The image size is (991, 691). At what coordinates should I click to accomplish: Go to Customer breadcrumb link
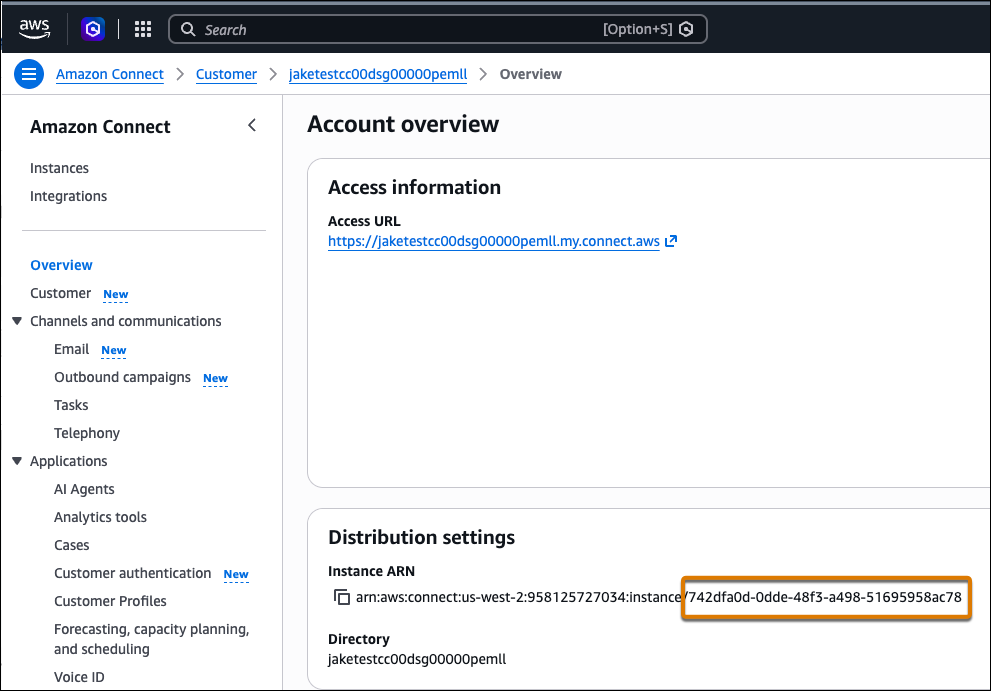(x=226, y=75)
